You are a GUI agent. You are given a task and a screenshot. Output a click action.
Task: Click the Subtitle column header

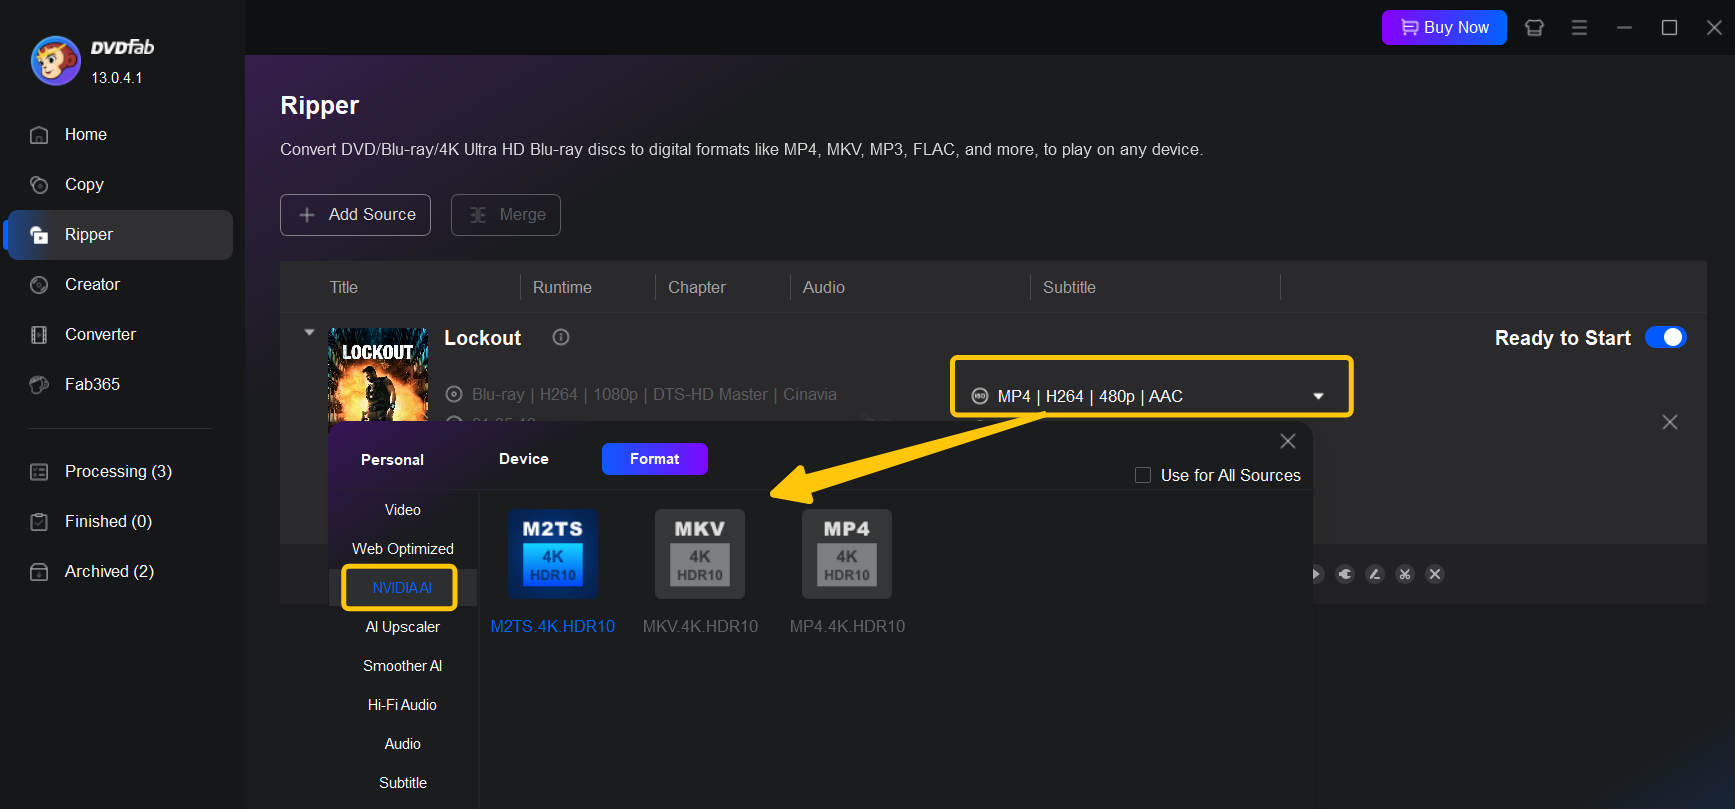coord(1069,287)
